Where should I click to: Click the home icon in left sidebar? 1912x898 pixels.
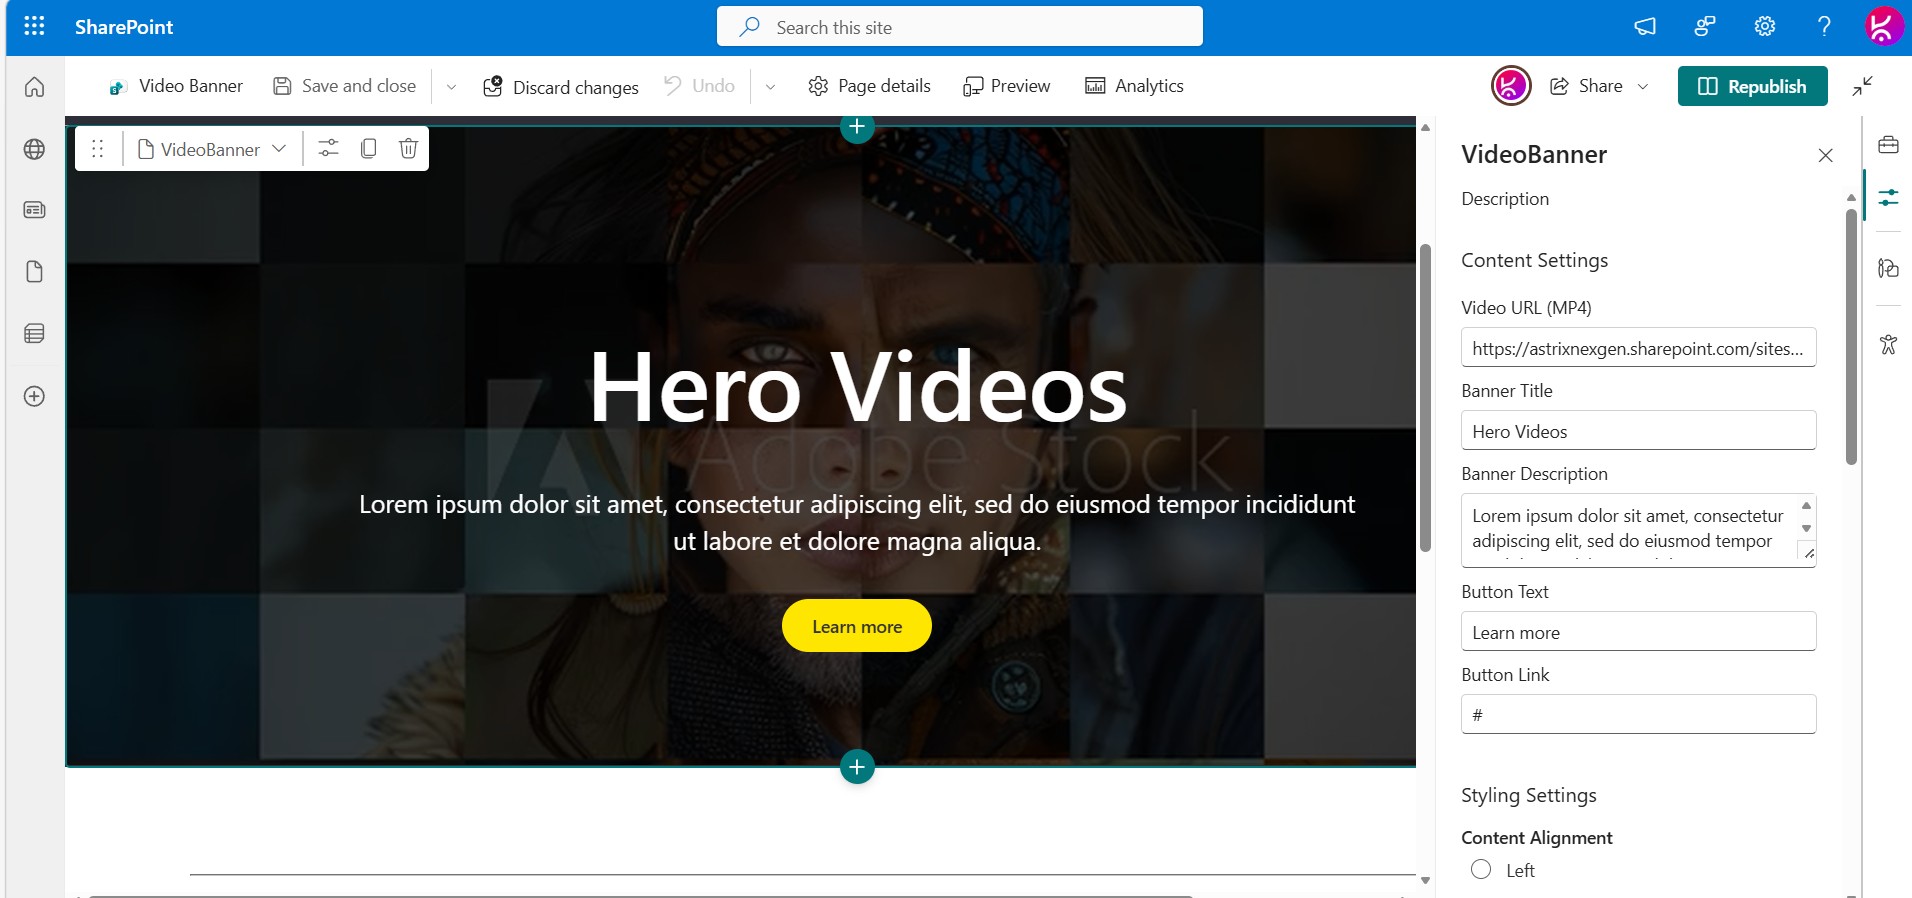[34, 87]
